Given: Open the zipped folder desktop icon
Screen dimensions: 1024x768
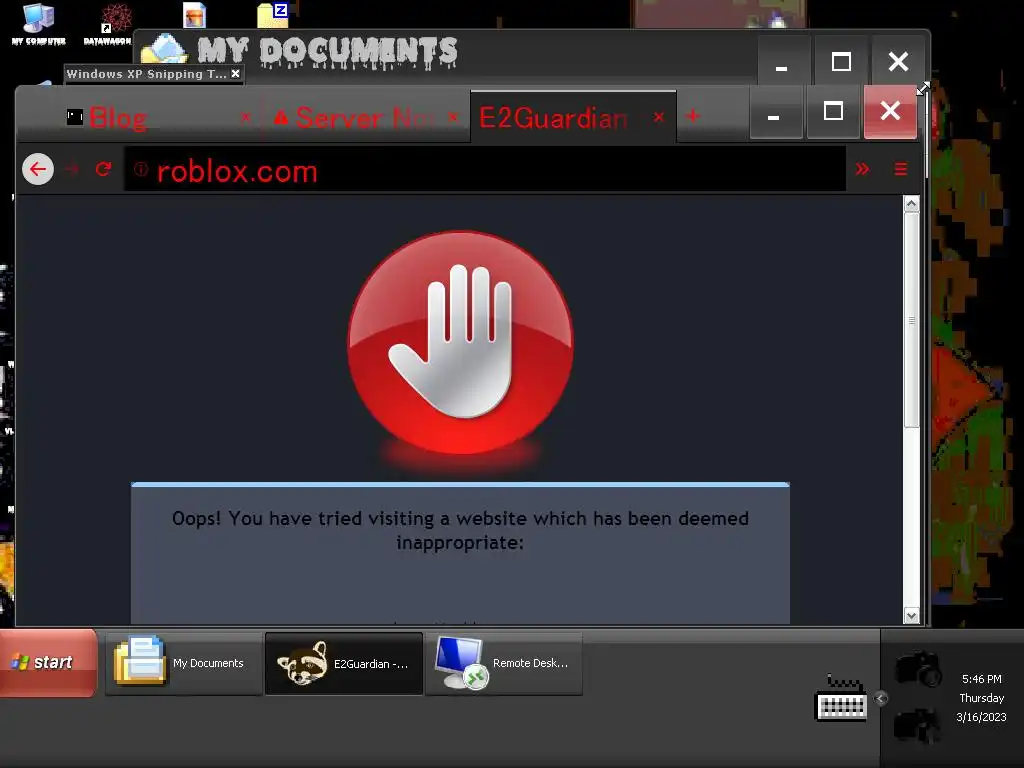Looking at the screenshot, I should tap(273, 14).
